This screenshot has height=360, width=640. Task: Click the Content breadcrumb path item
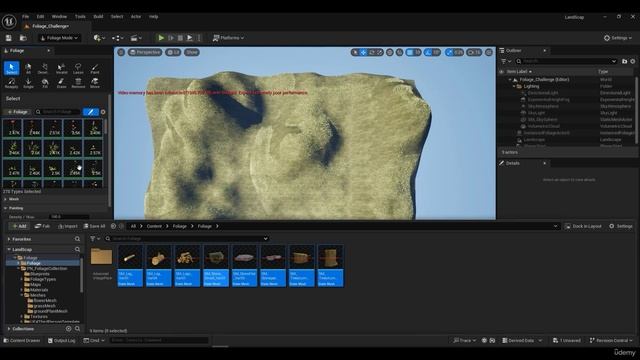pos(154,226)
